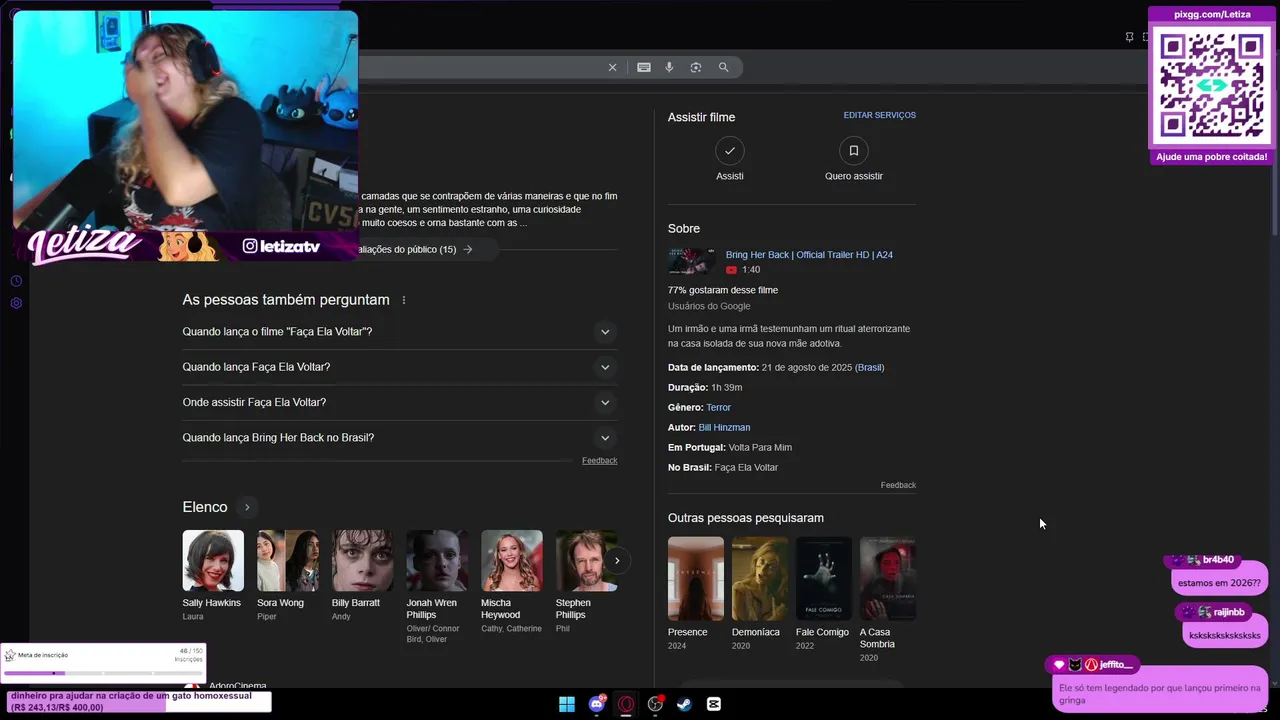This screenshot has width=1280, height=720.
Task: Select Billy Barratt cast photo
Action: 362,561
